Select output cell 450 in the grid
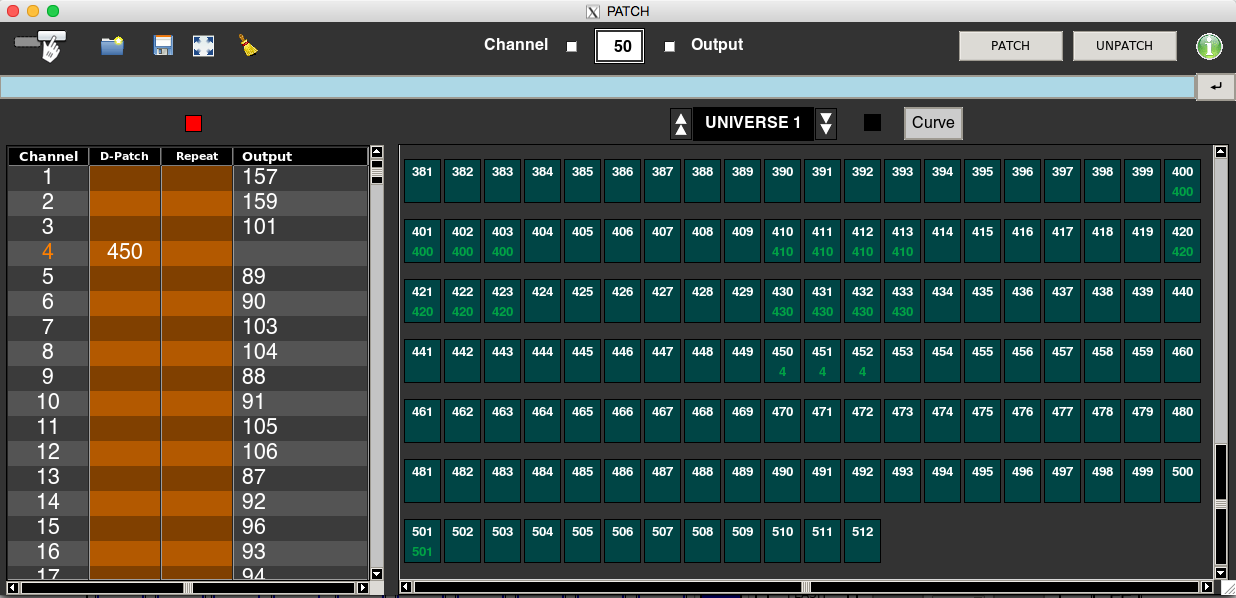 point(782,361)
